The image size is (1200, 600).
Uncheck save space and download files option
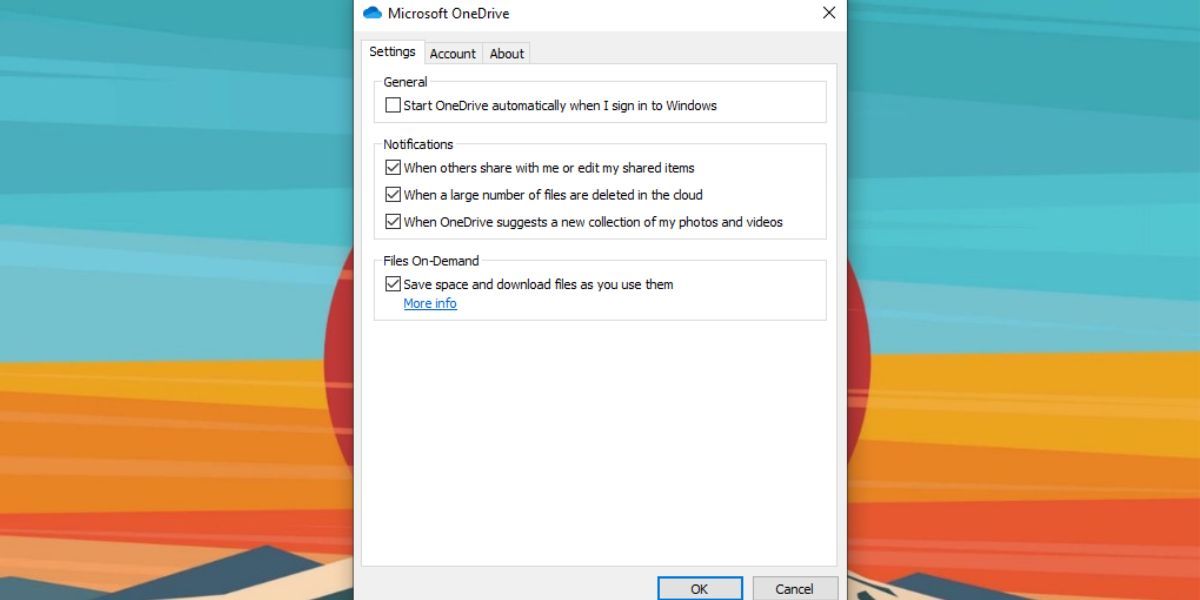(x=393, y=284)
